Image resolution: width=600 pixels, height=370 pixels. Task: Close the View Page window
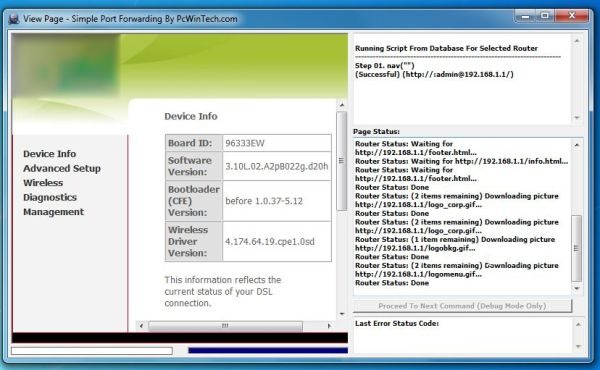coord(572,16)
